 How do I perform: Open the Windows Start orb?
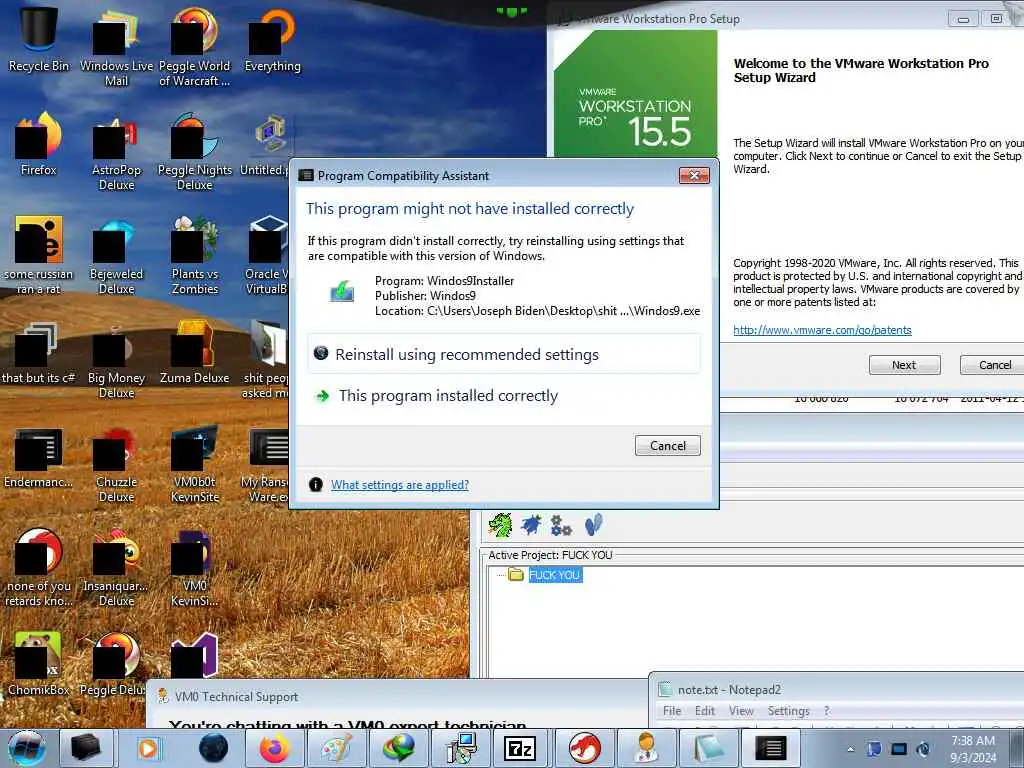[x=26, y=748]
